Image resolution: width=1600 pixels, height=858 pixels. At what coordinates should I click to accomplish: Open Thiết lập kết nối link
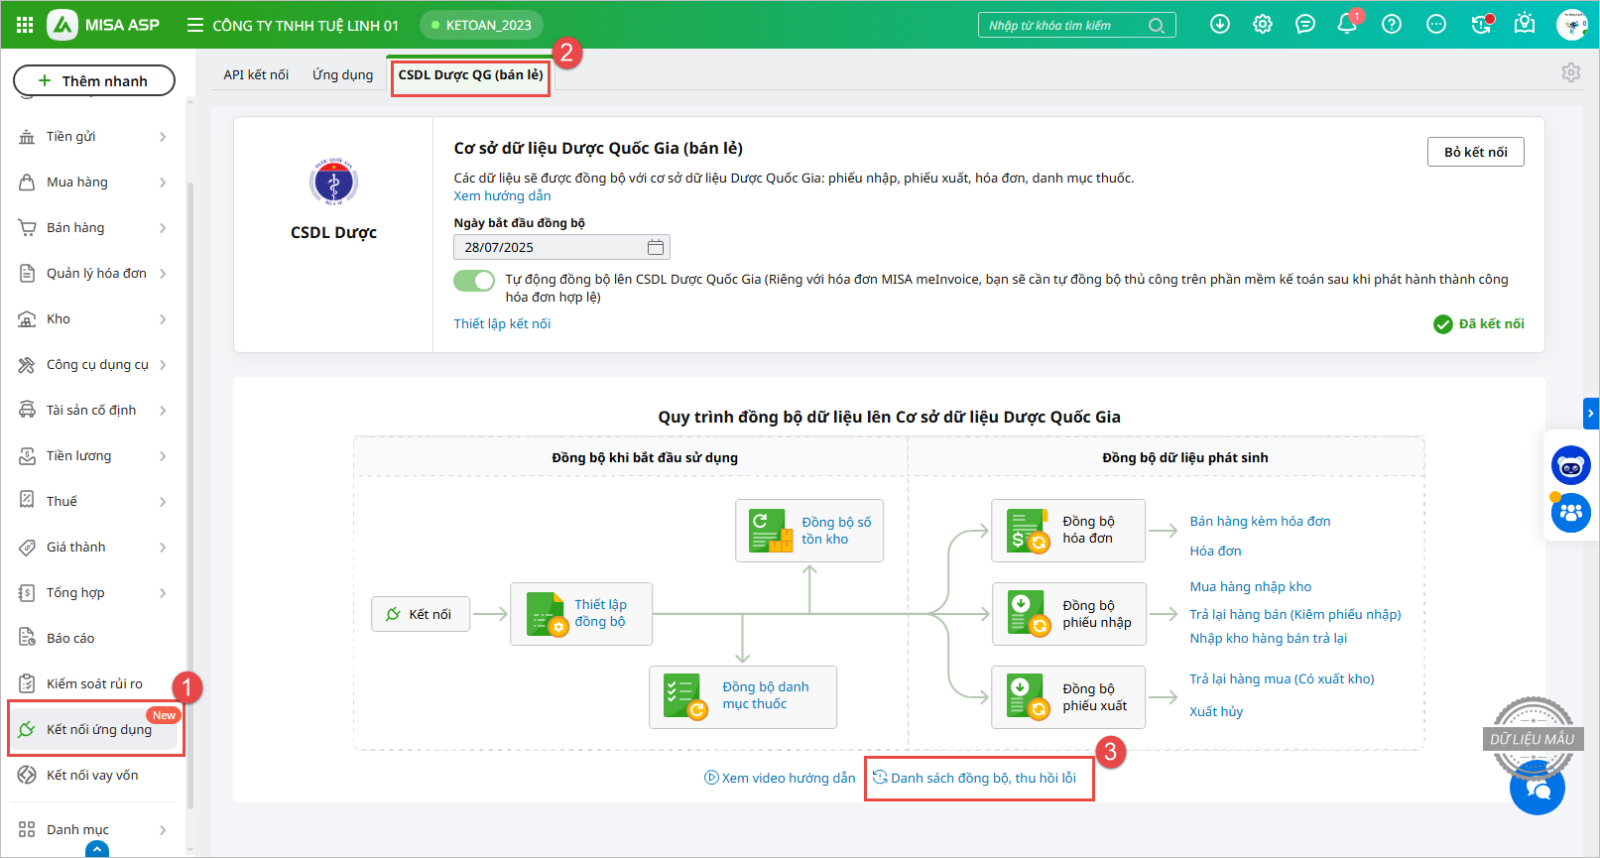pos(502,324)
